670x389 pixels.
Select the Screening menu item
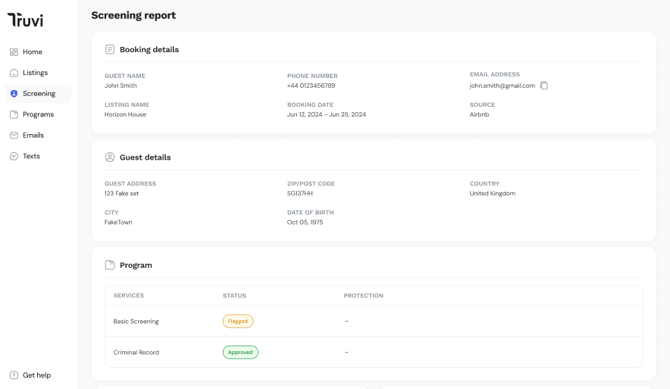point(38,94)
